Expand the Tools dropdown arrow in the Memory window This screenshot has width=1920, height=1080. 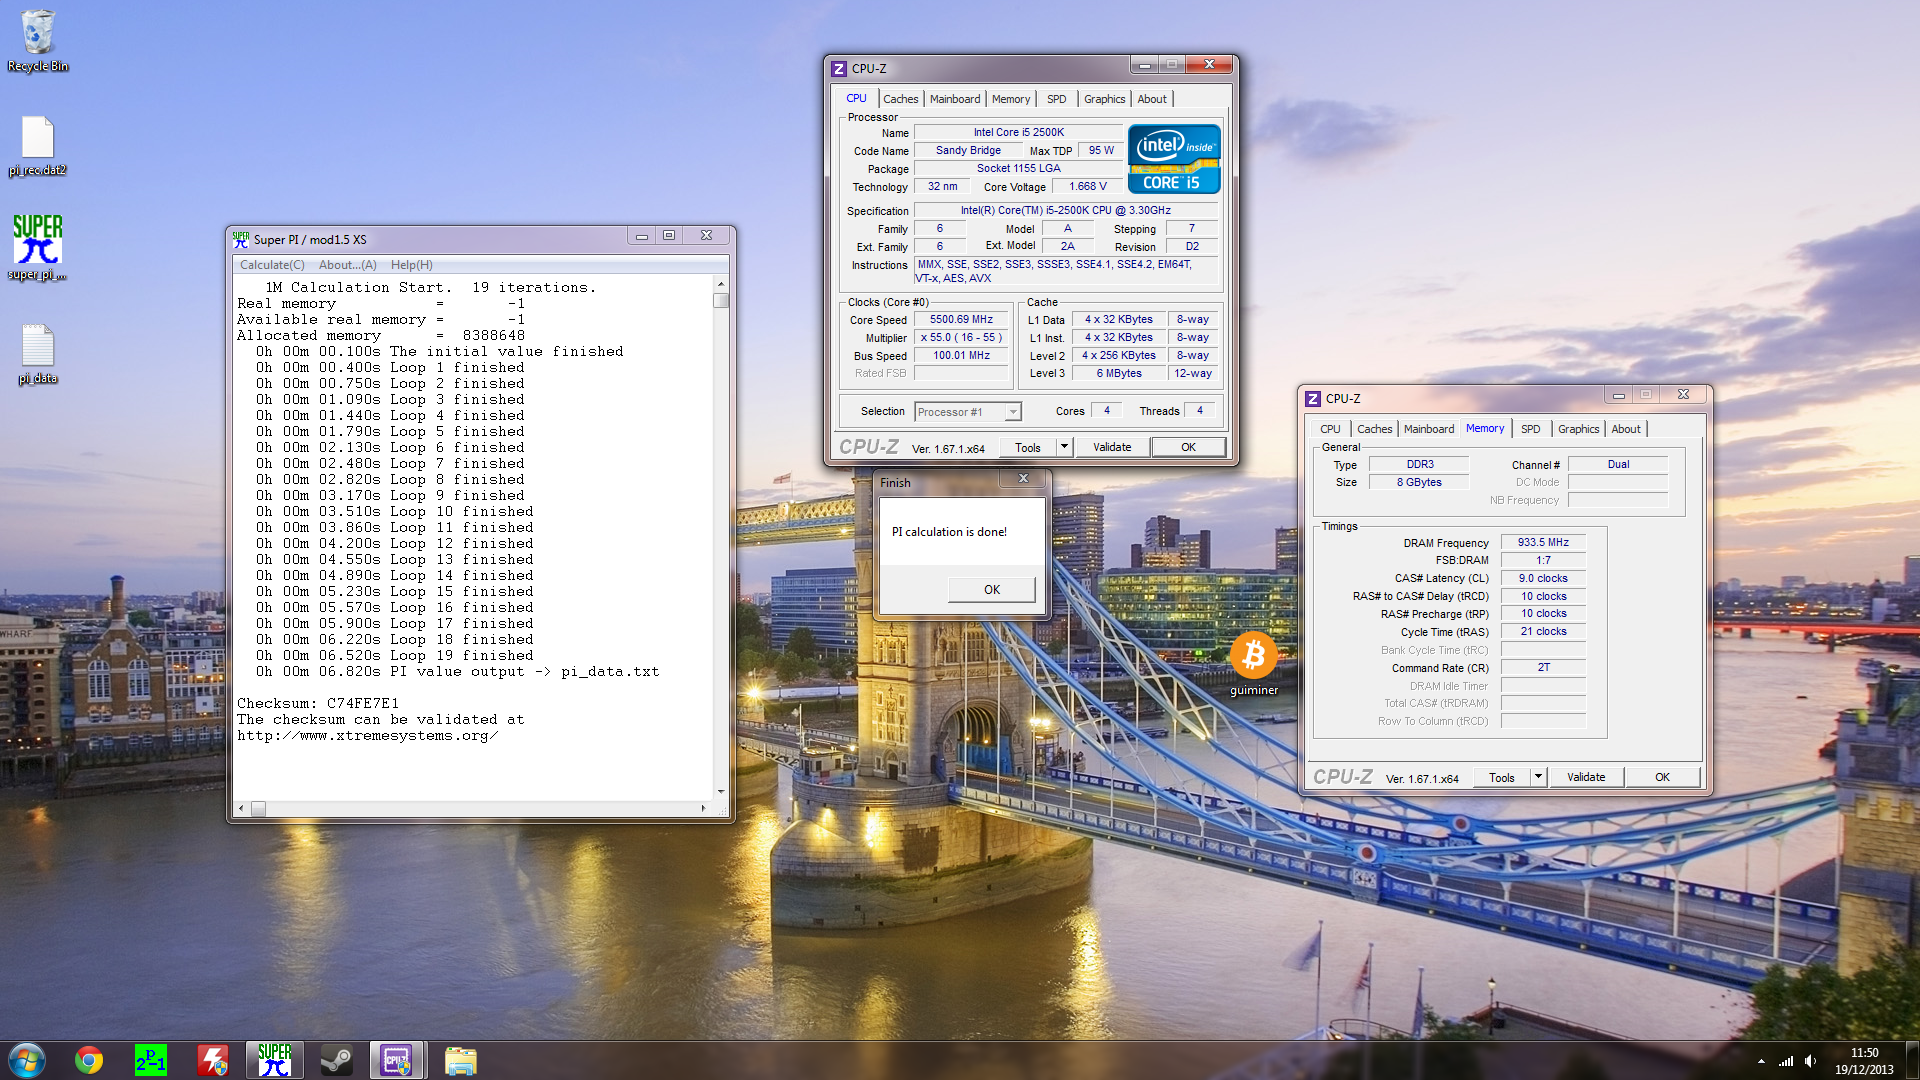[1538, 777]
